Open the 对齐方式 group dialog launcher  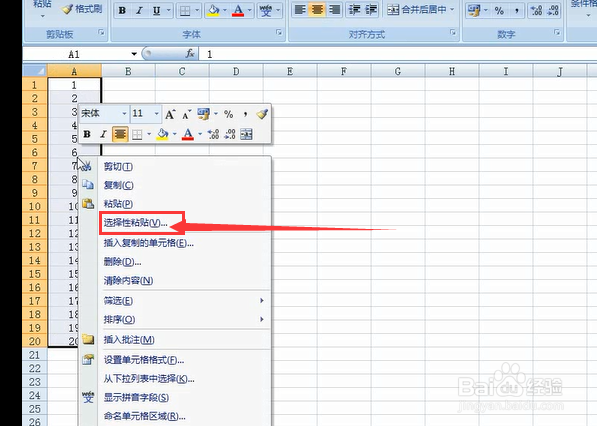(453, 33)
